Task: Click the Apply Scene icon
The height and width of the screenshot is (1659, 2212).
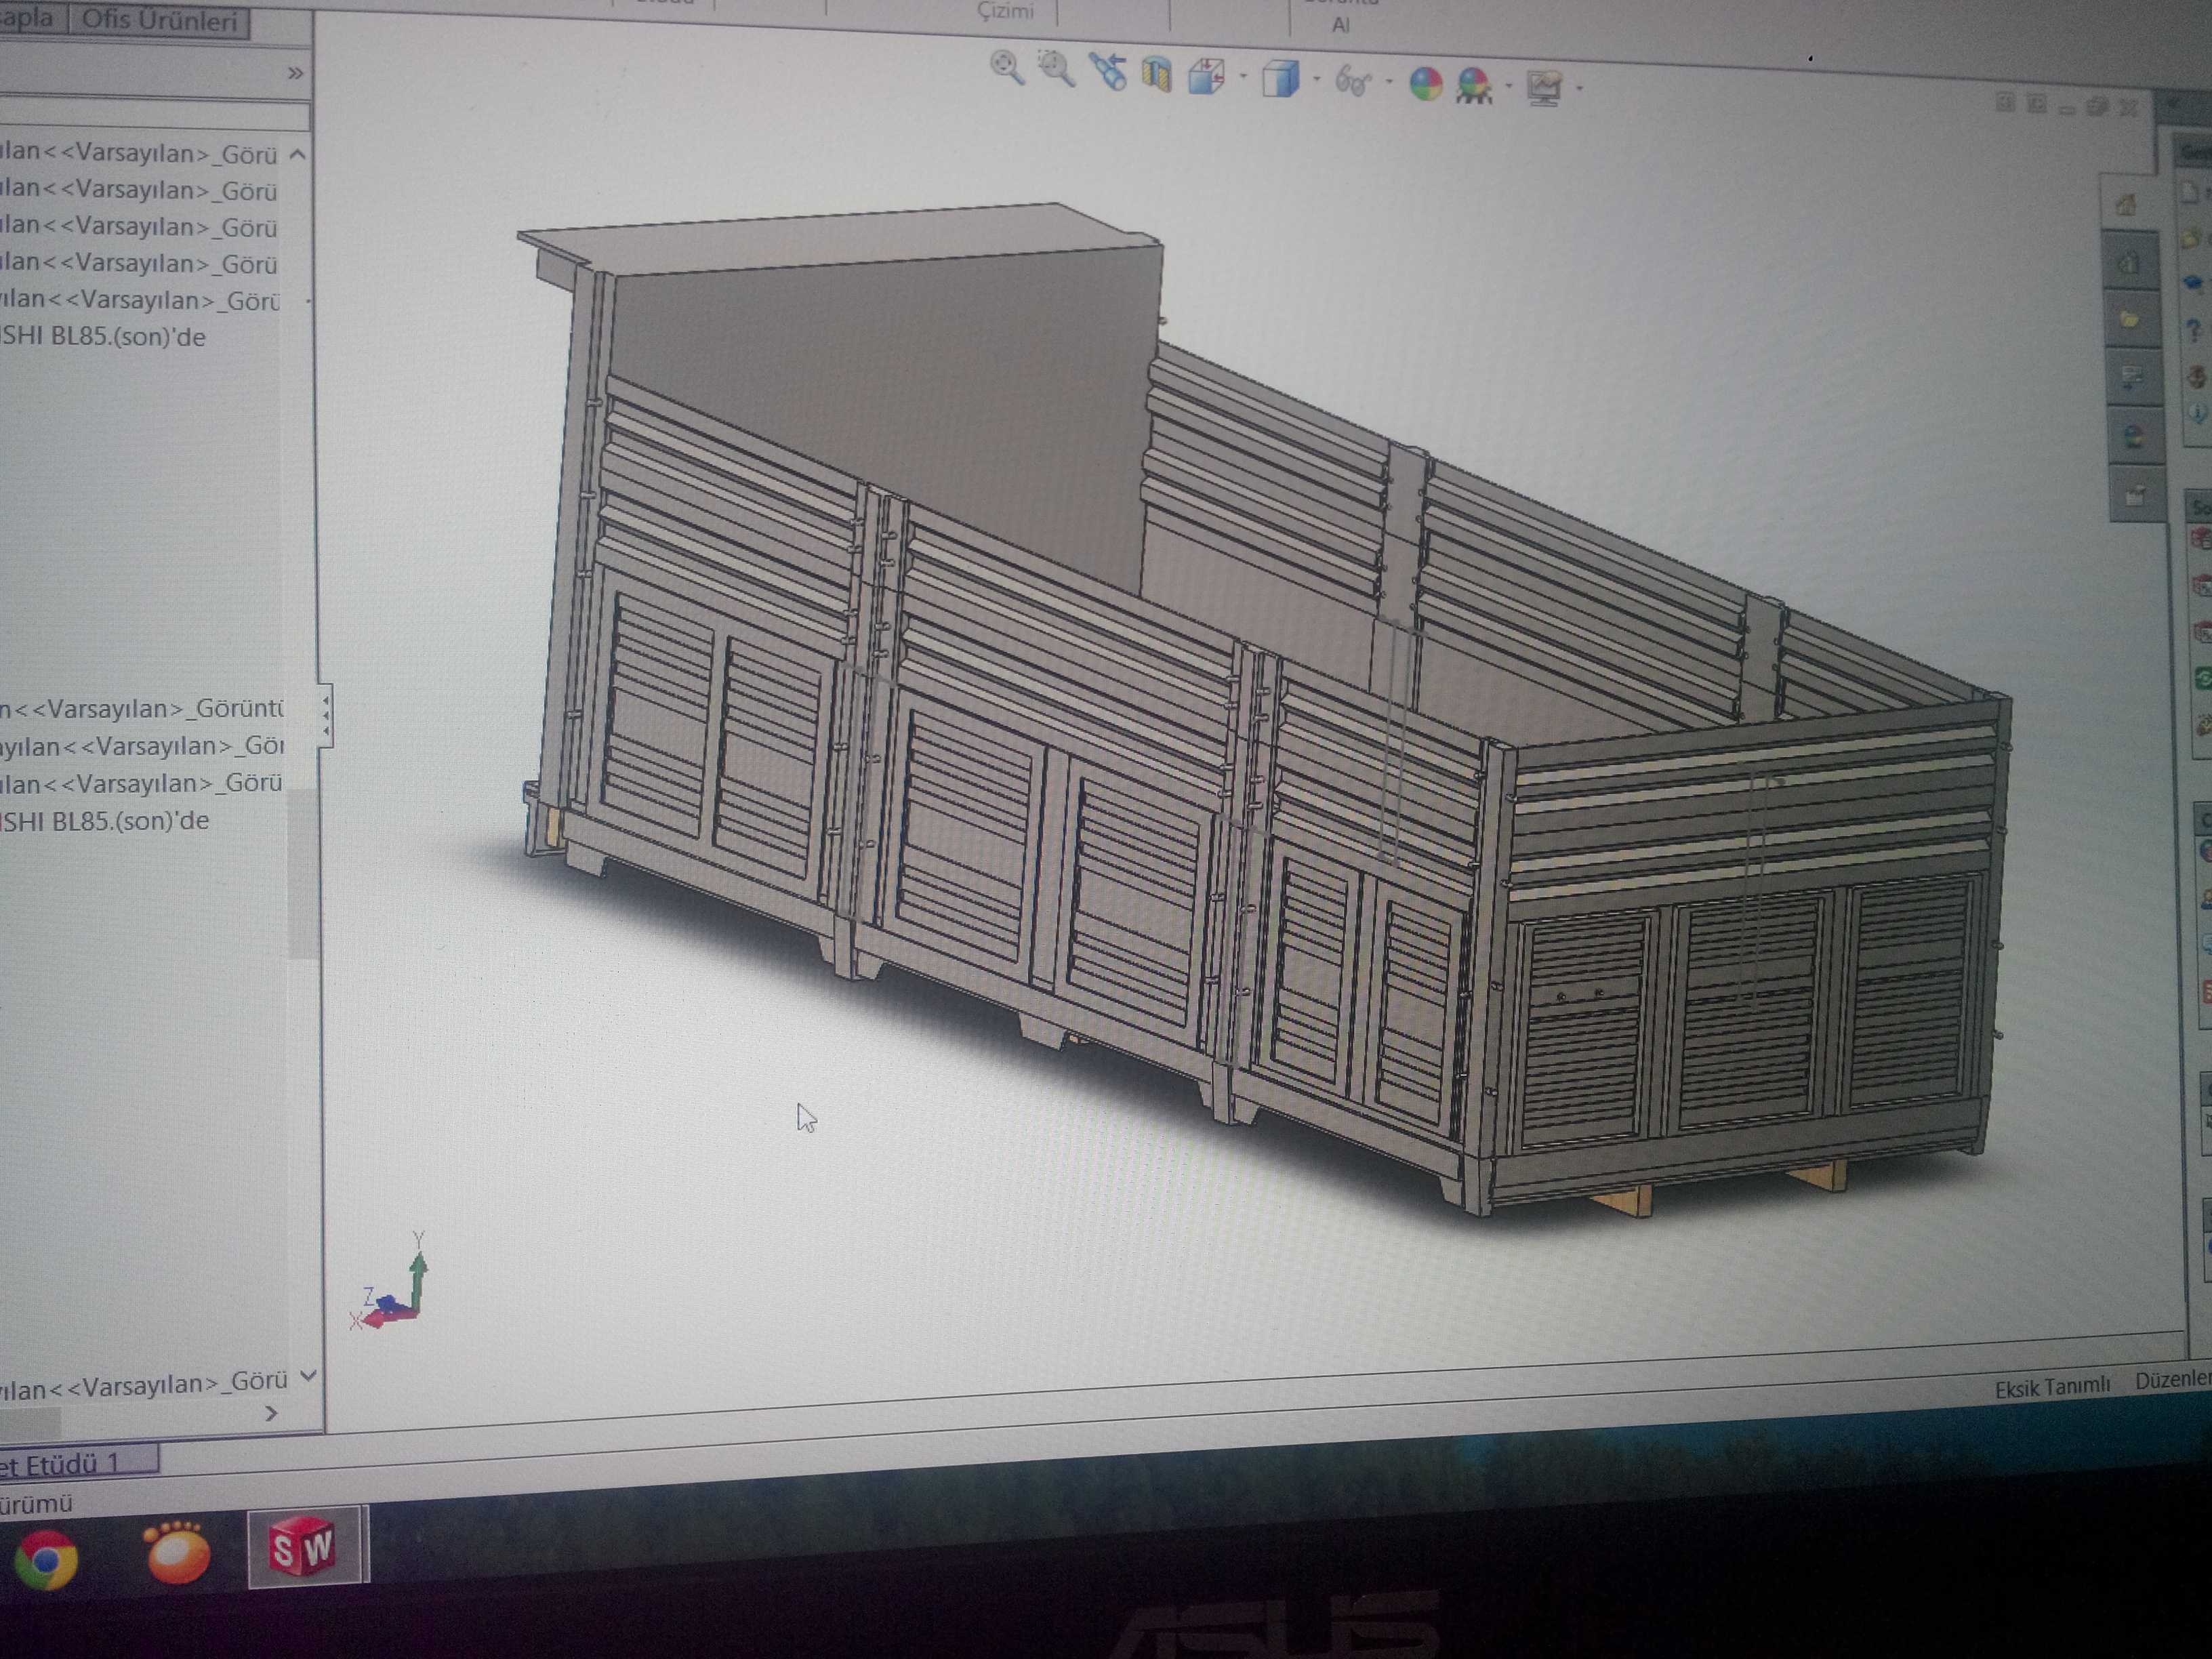Action: click(x=1475, y=86)
